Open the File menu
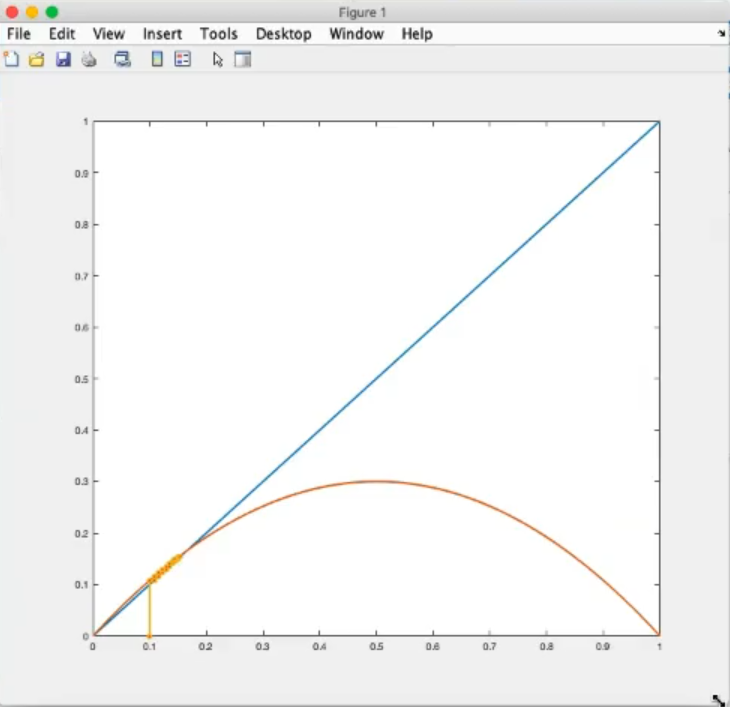This screenshot has height=707, width=730. coord(19,34)
